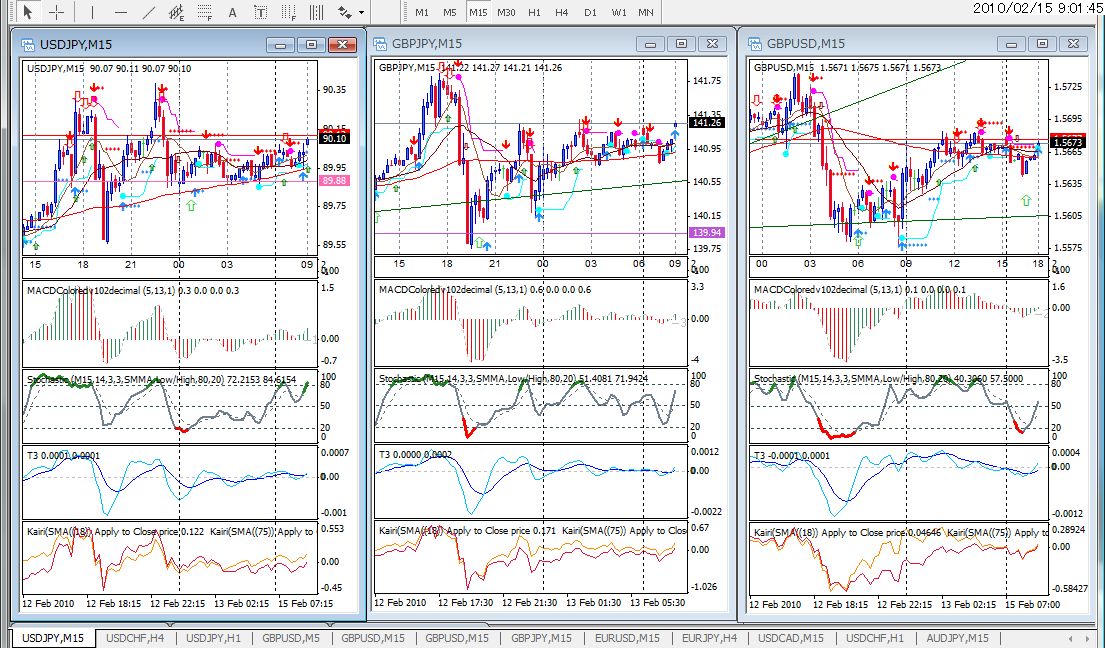Select the dotted vertical Fibonacci time zones tool
1105x648 pixels.
(289, 12)
